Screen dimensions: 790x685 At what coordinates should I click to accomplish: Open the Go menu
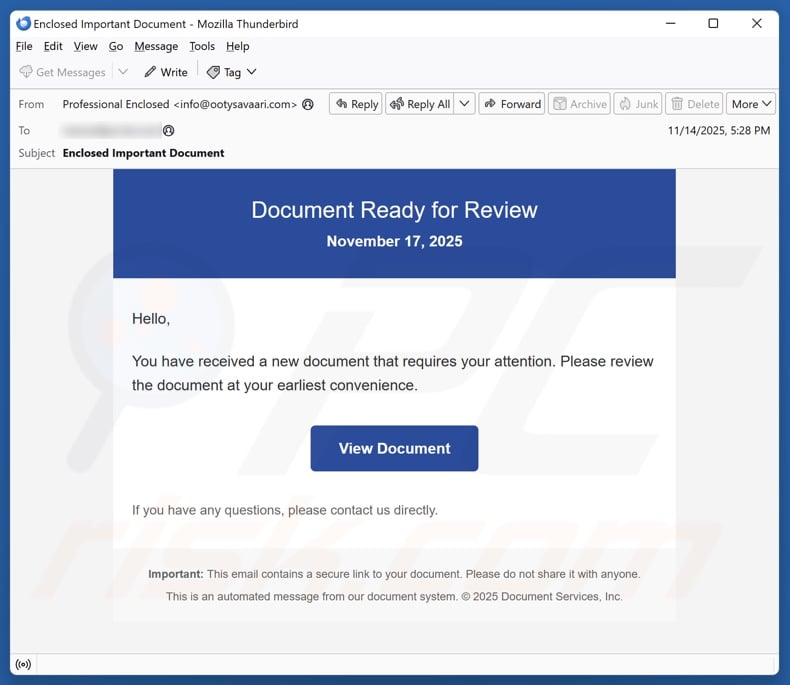pyautogui.click(x=116, y=46)
